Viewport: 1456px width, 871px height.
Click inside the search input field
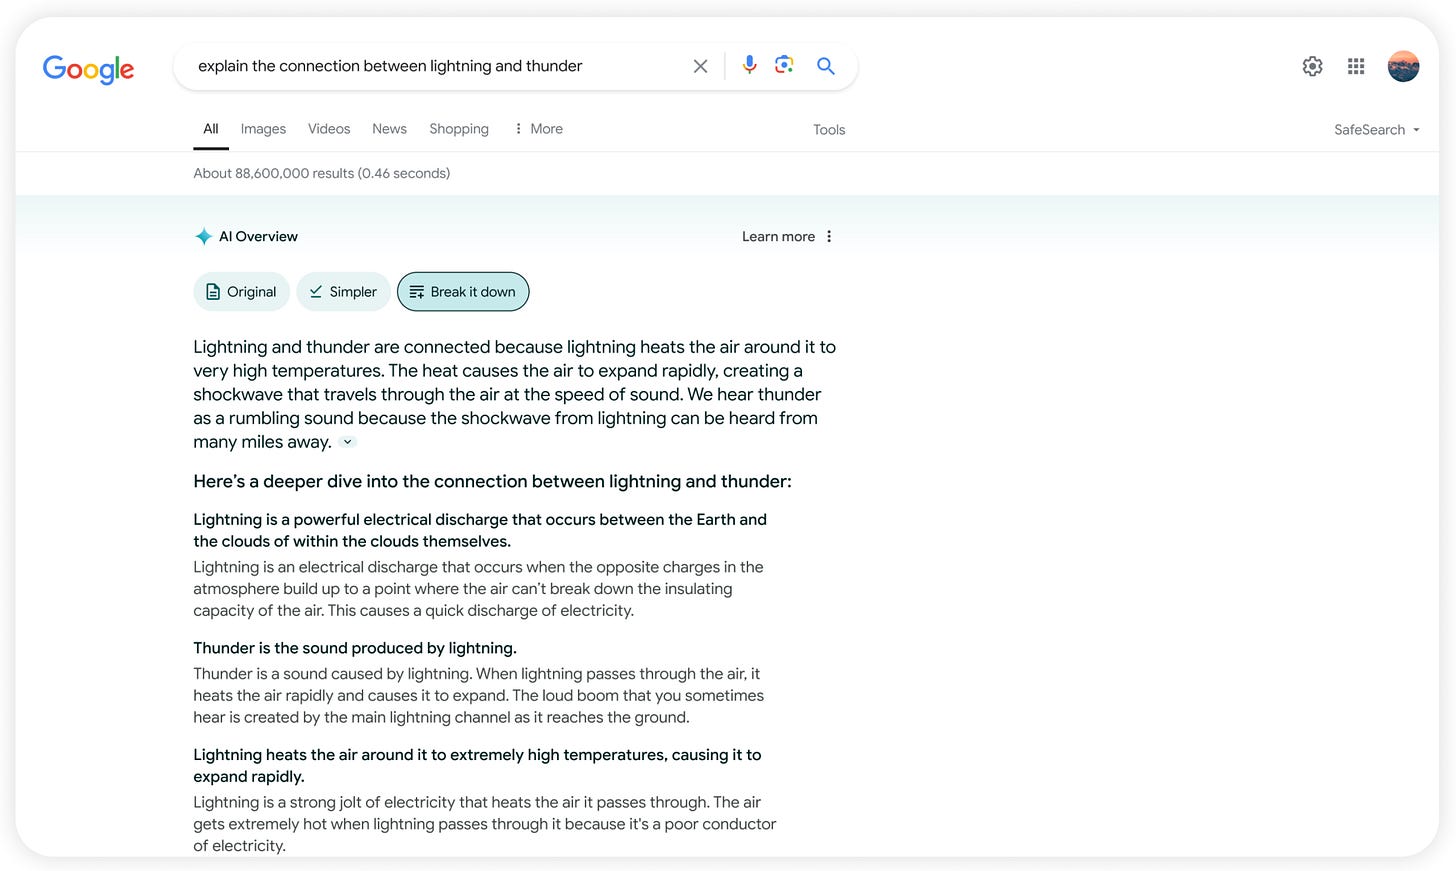tap(430, 65)
